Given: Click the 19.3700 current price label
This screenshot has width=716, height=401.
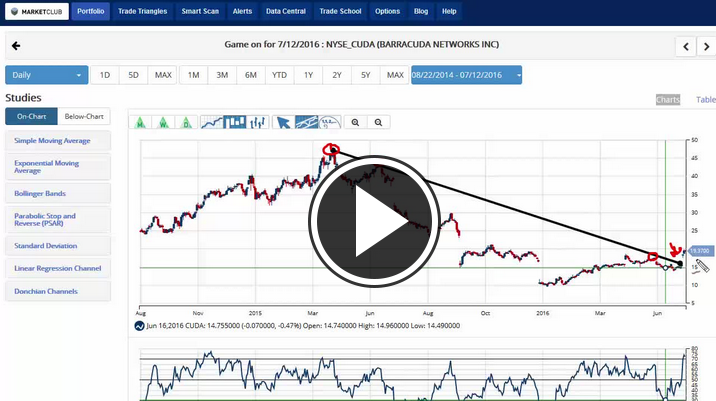Looking at the screenshot, I should click(700, 251).
